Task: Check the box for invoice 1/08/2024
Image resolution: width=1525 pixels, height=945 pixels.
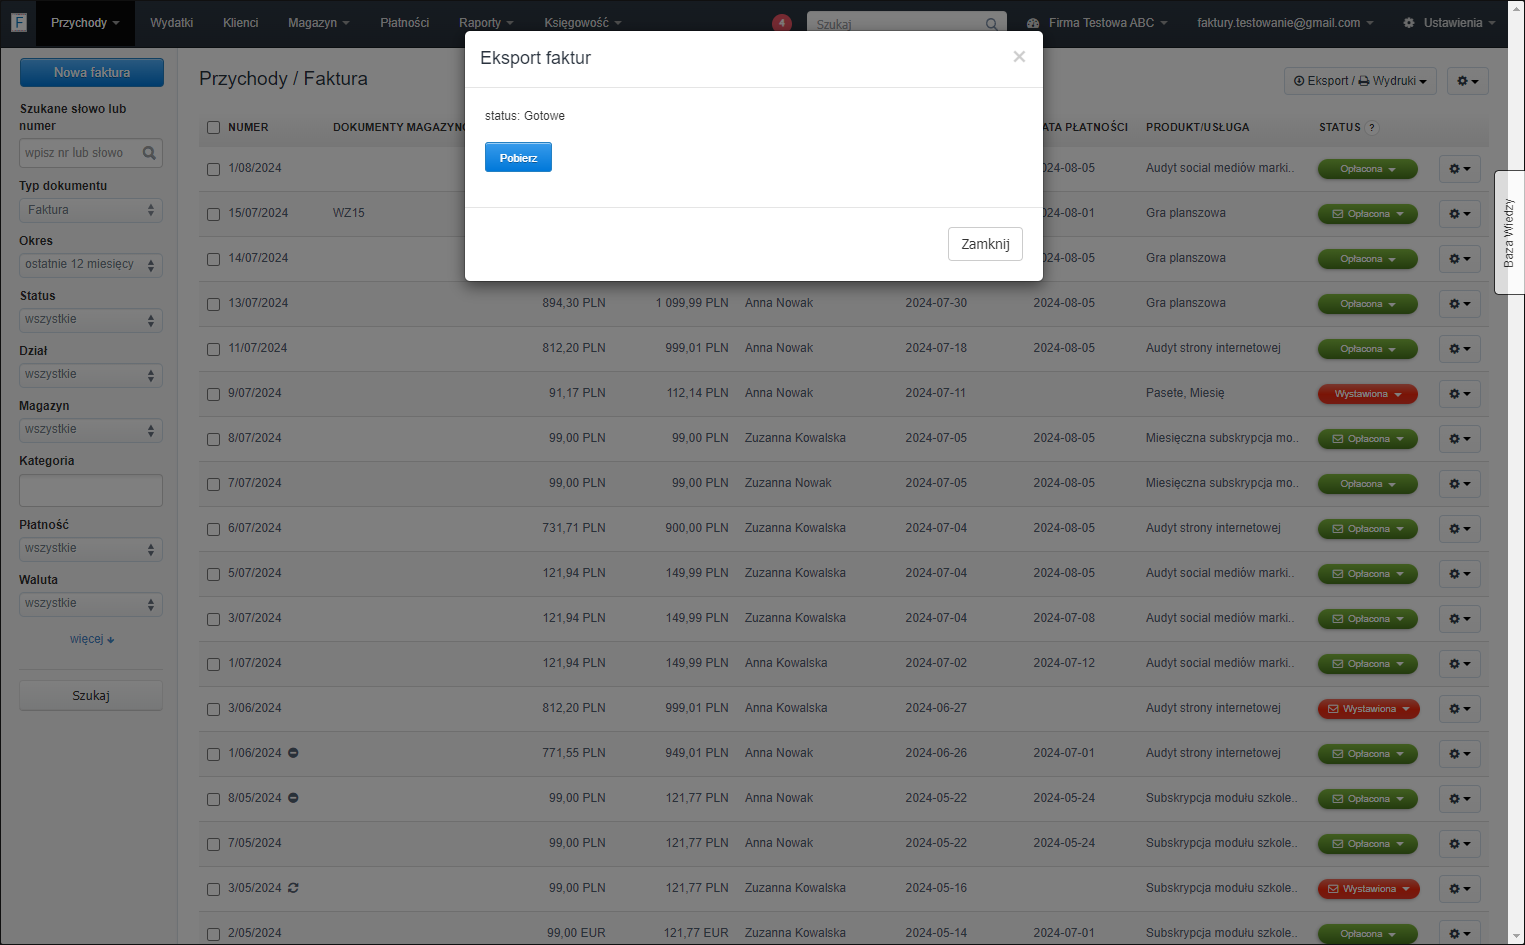Action: pyautogui.click(x=213, y=169)
